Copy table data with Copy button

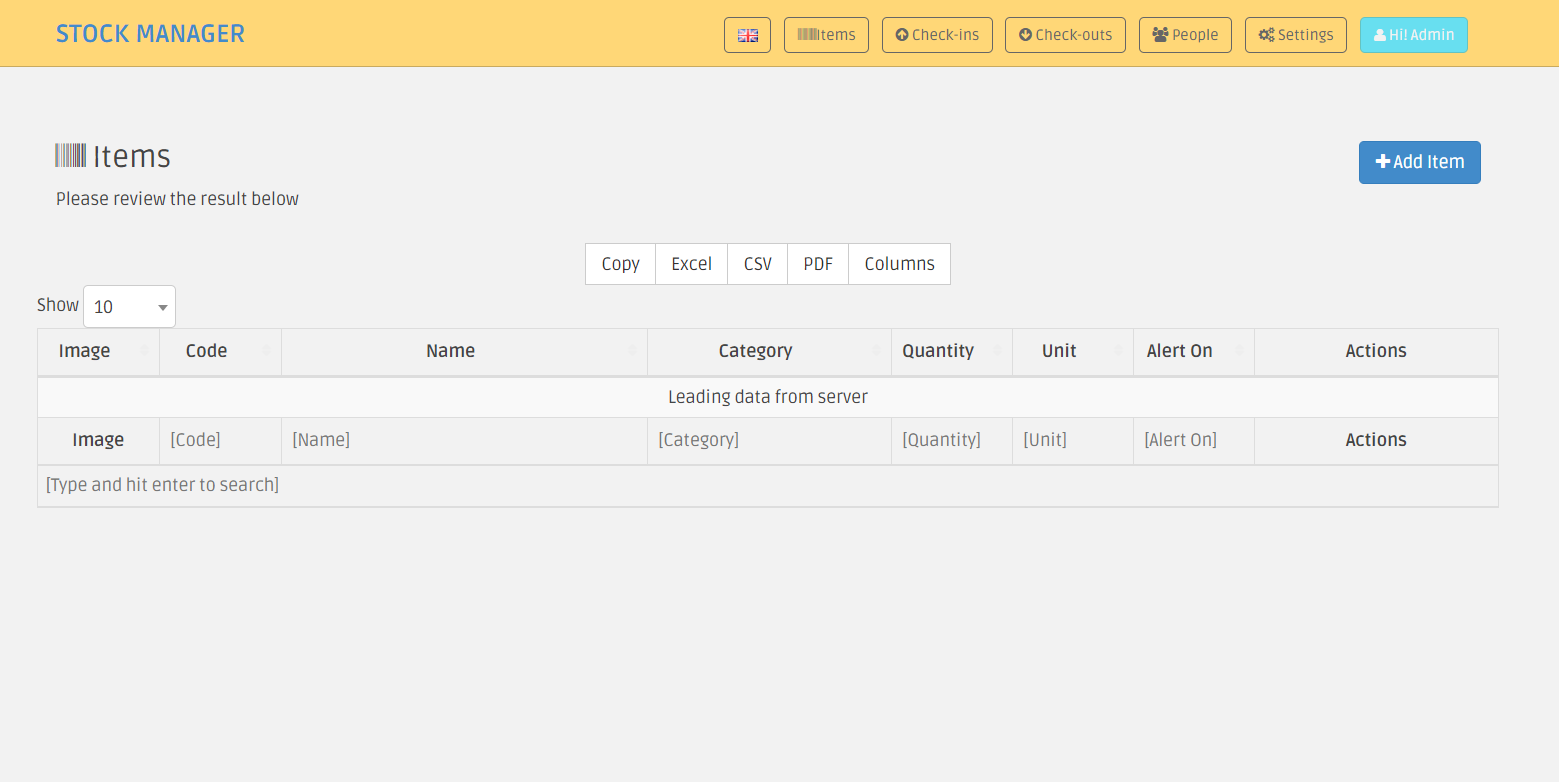(x=620, y=264)
